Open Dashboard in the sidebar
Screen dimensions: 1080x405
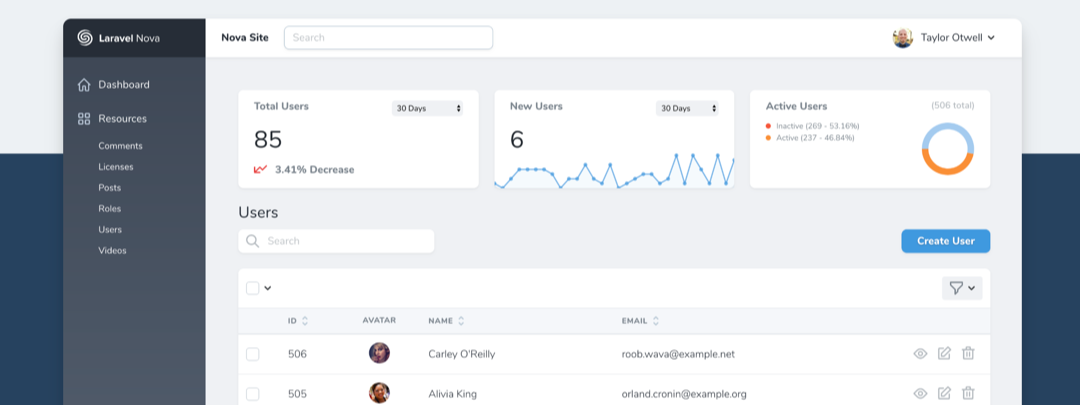[x=124, y=85]
